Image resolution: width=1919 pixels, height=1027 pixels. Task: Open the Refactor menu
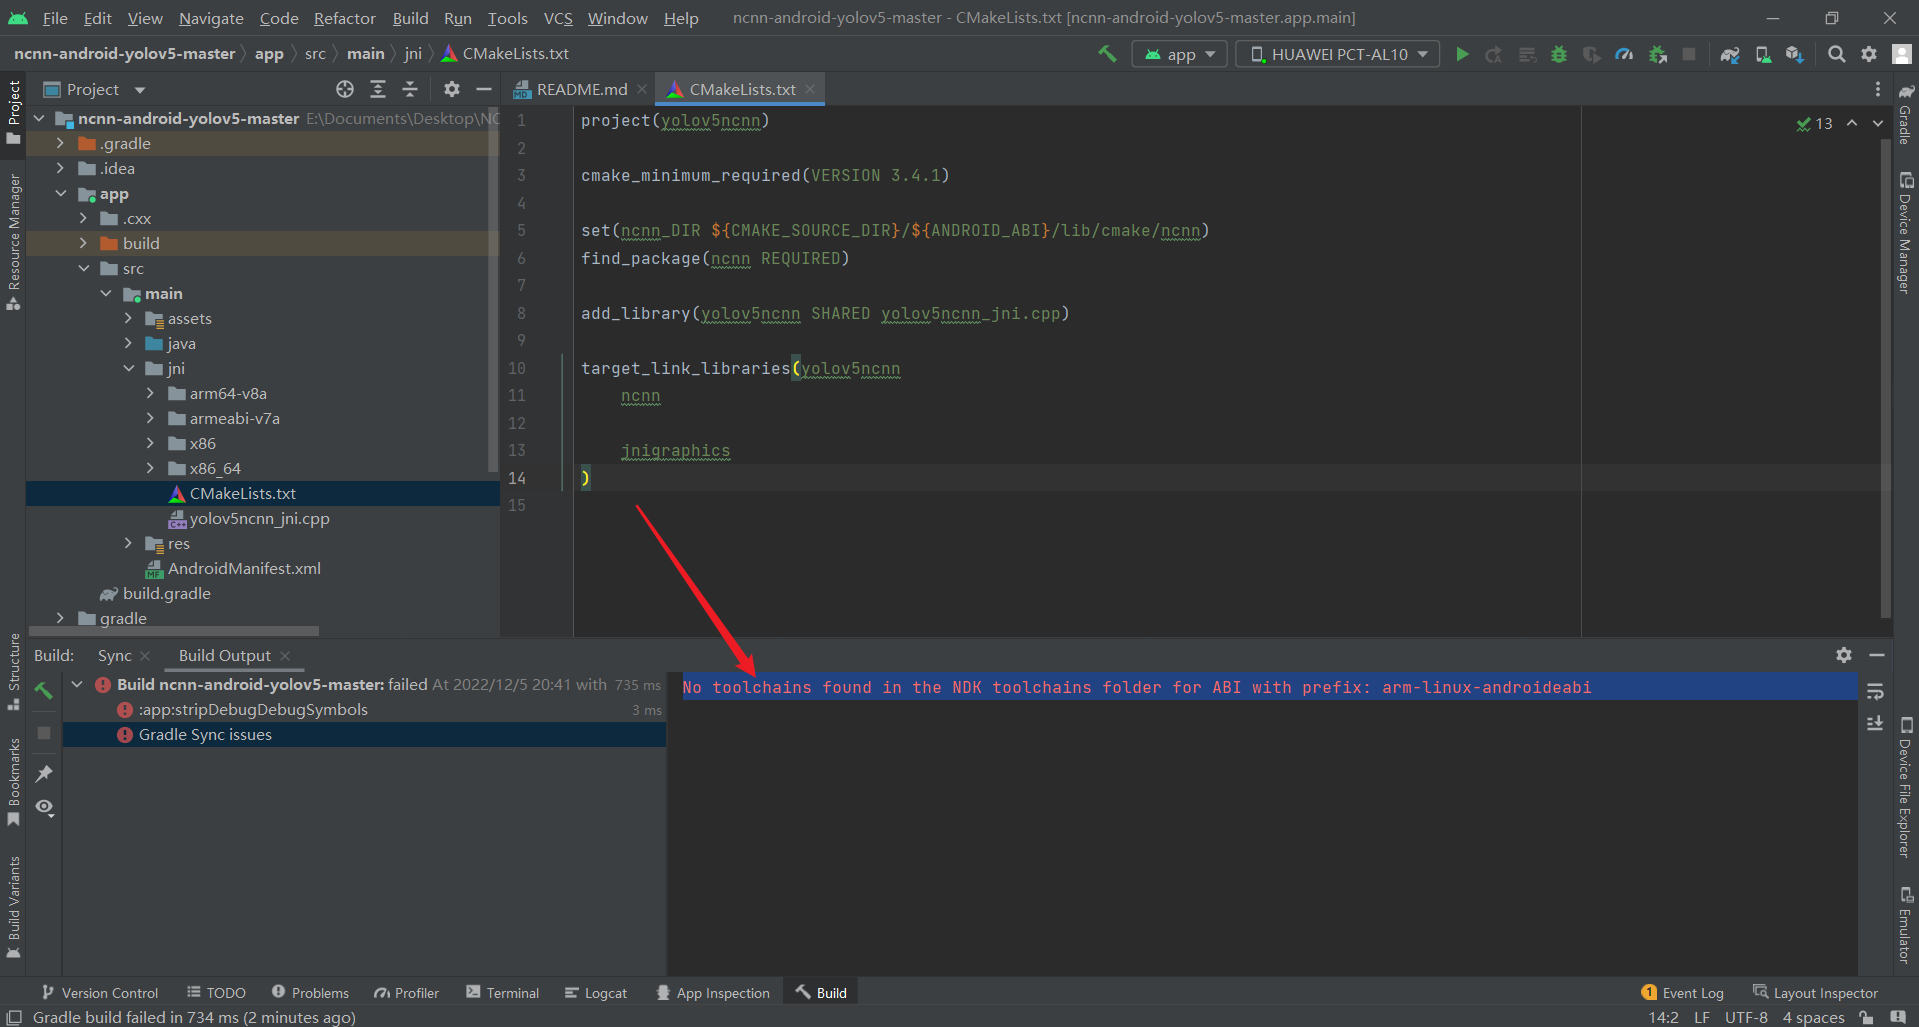point(344,18)
